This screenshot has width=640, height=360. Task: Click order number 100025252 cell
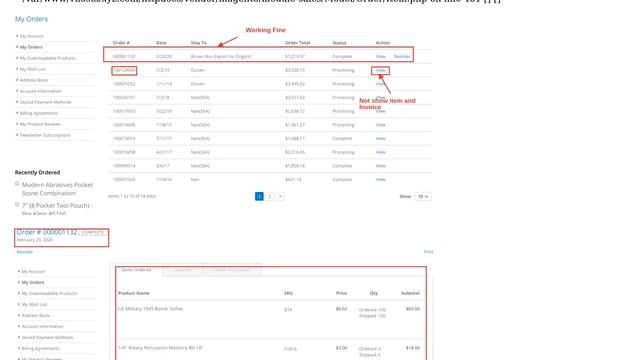(124, 84)
